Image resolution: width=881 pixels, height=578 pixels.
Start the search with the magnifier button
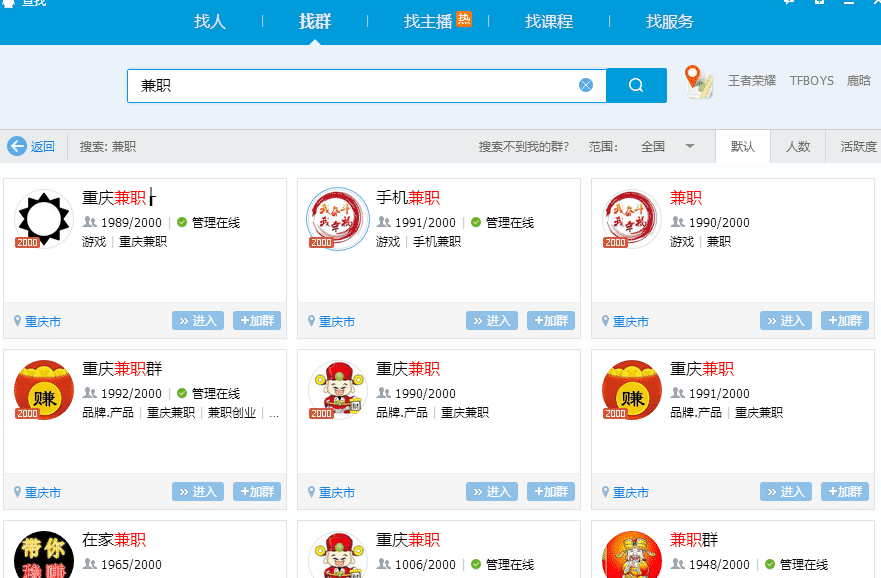pos(636,85)
